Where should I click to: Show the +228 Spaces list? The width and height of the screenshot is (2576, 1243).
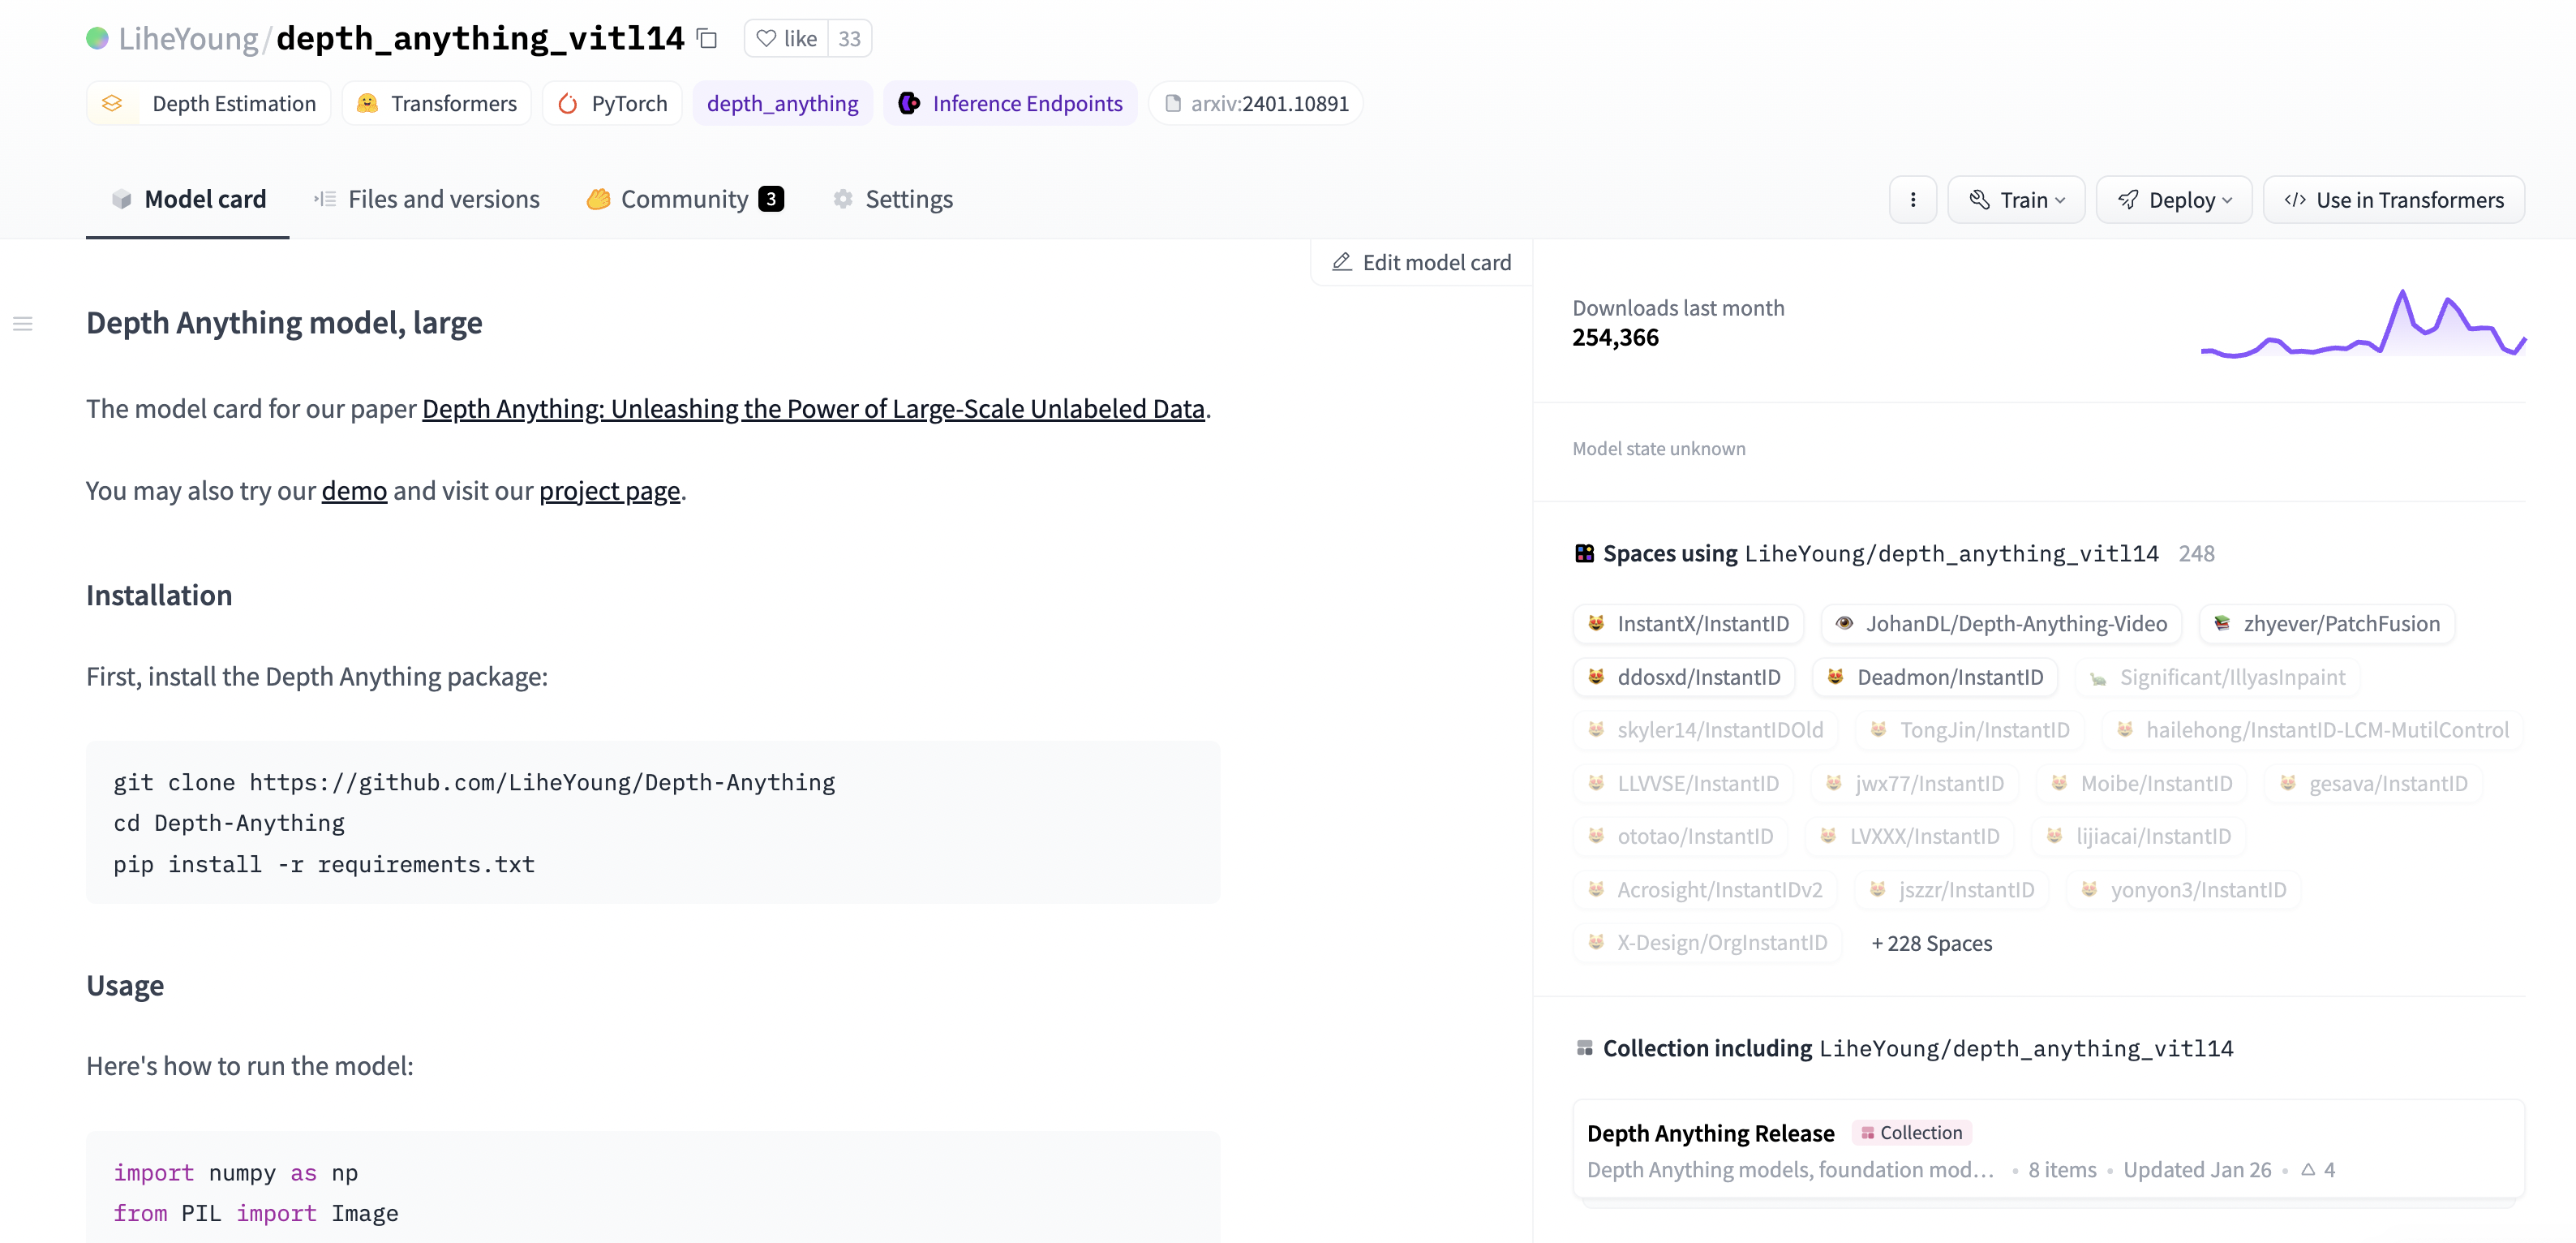pos(1931,943)
